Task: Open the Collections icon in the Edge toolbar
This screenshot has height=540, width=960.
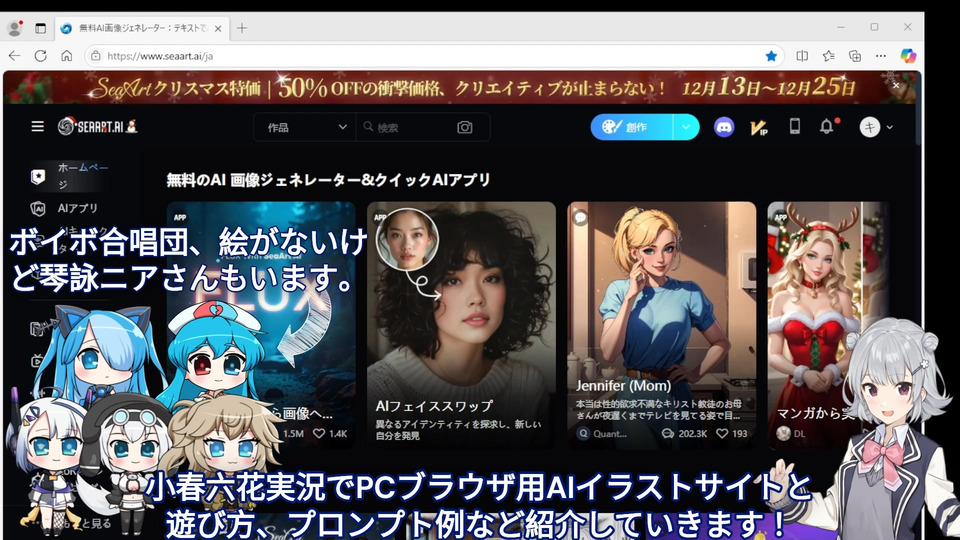Action: [855, 56]
